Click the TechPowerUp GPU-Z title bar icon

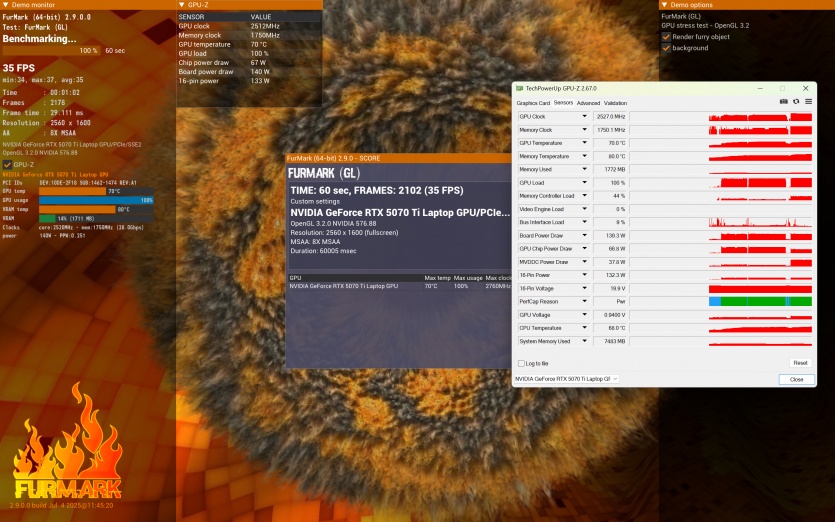(x=519, y=88)
